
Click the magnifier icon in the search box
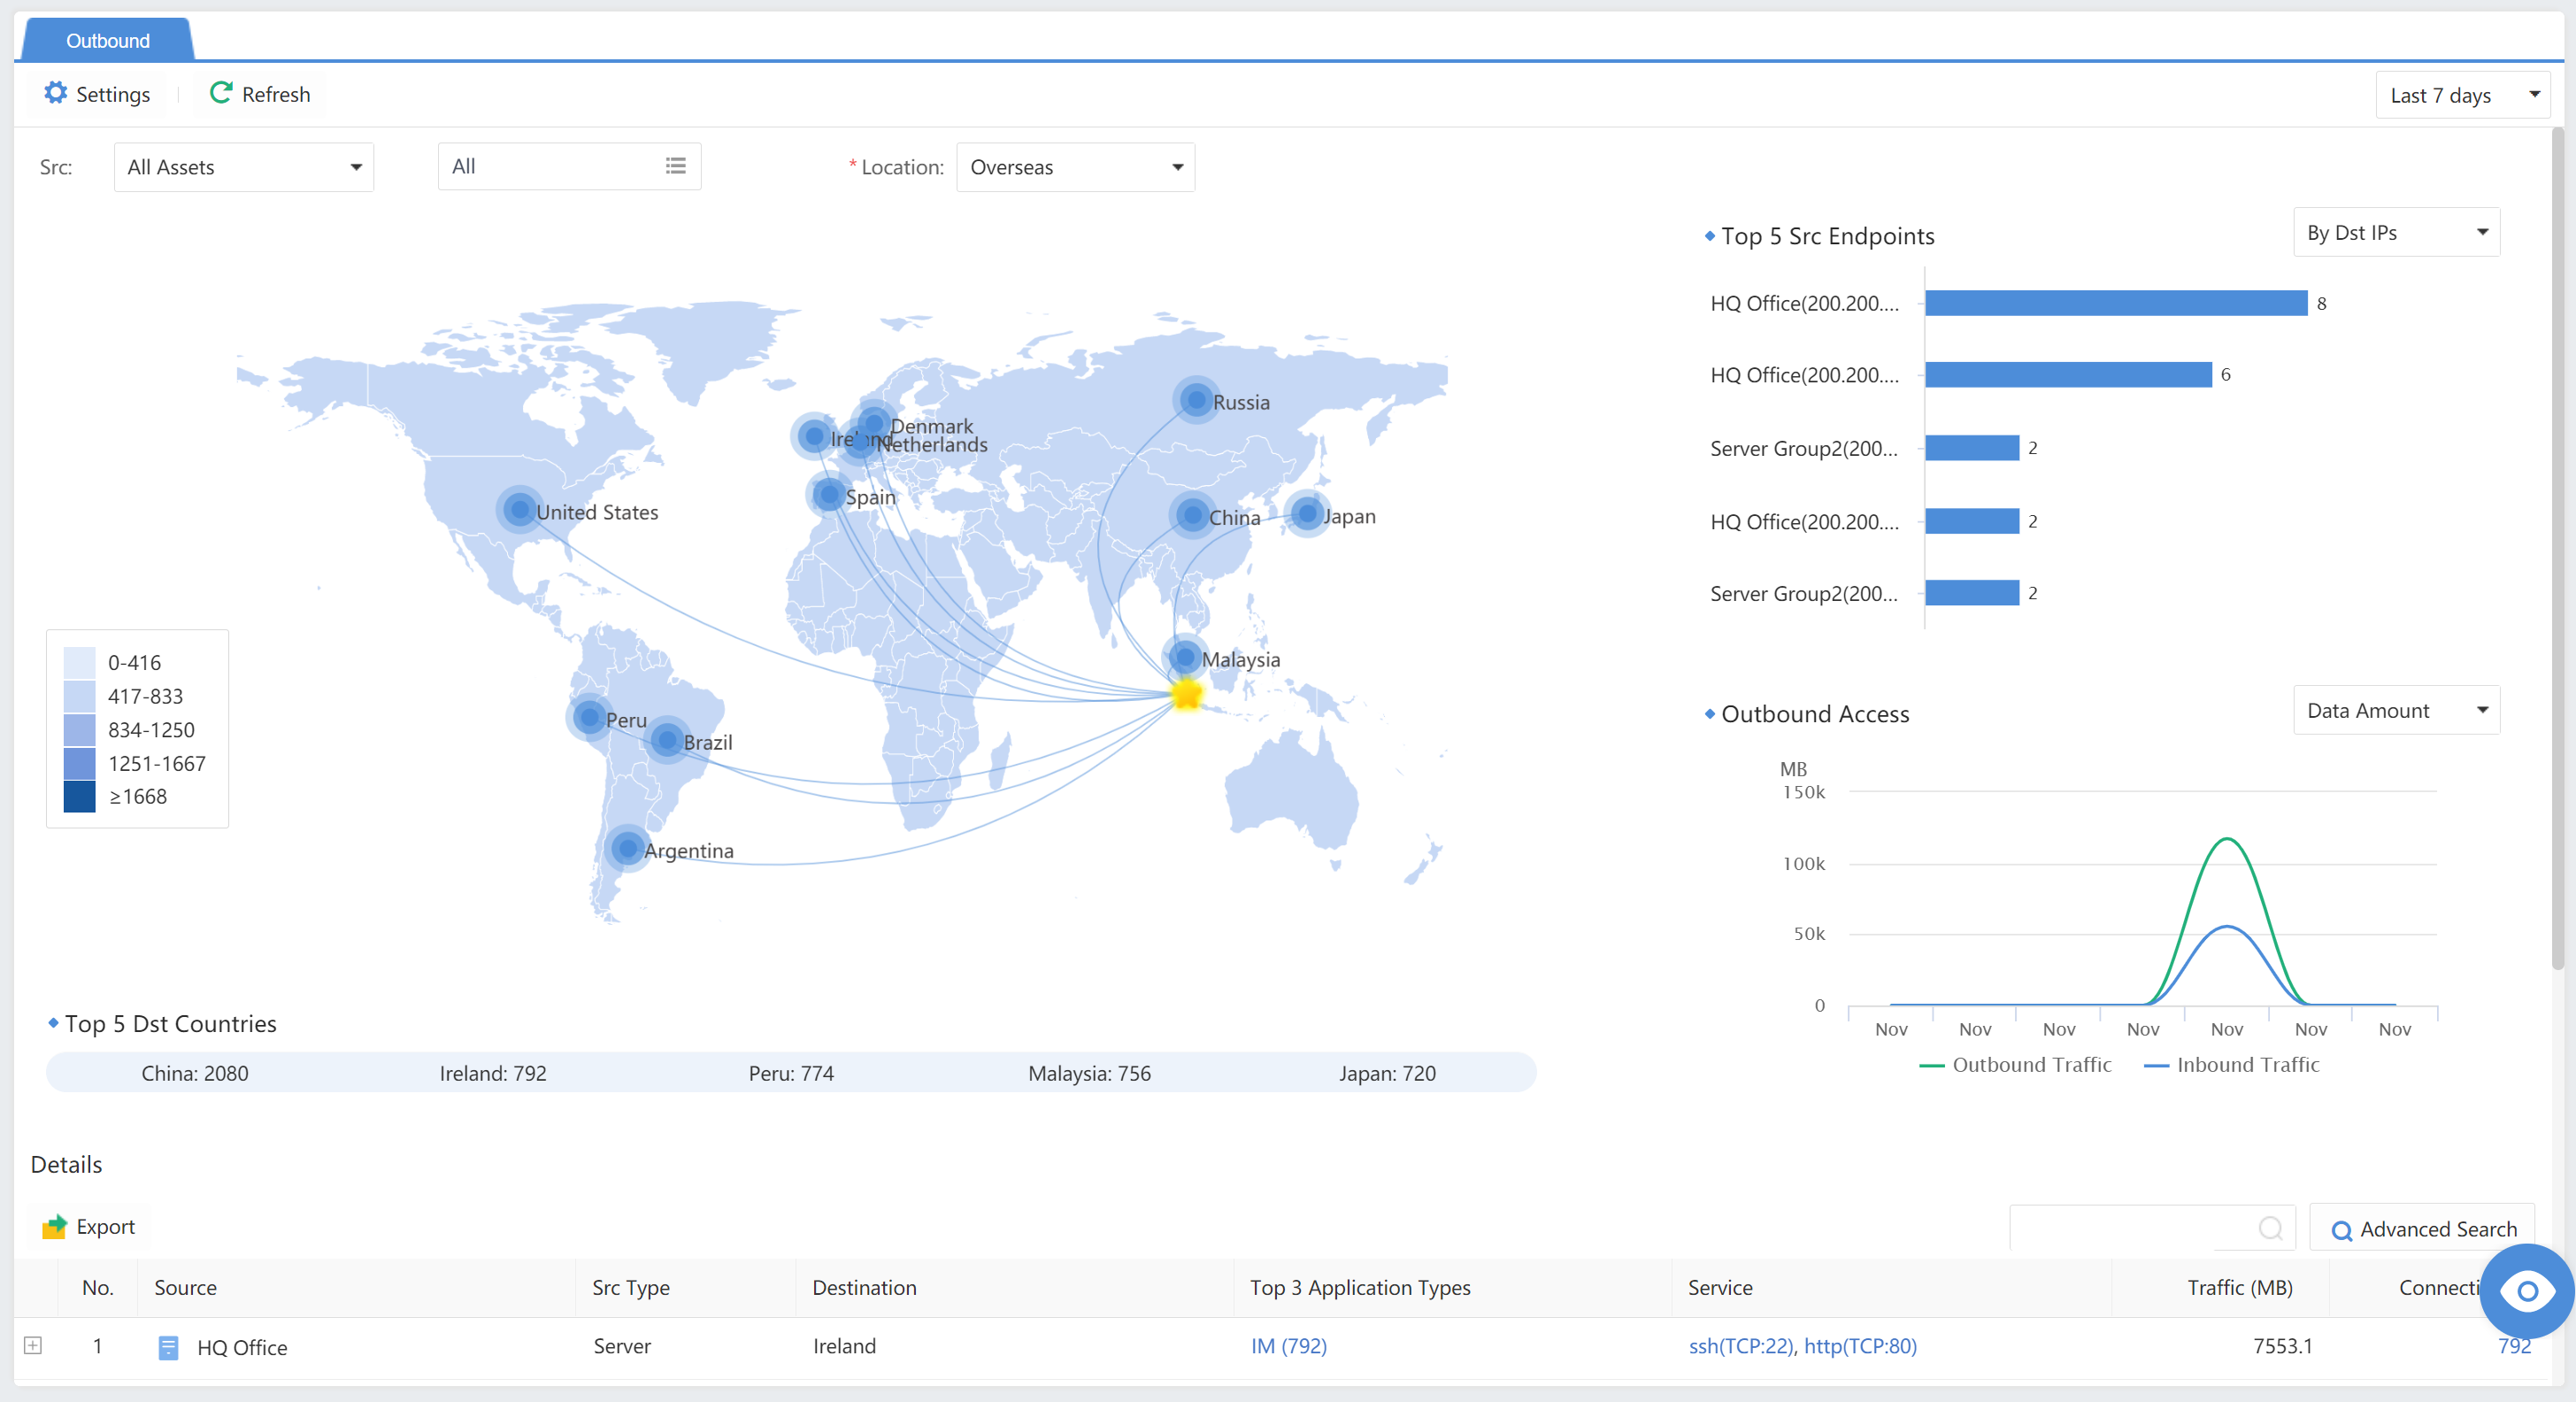2270,1228
